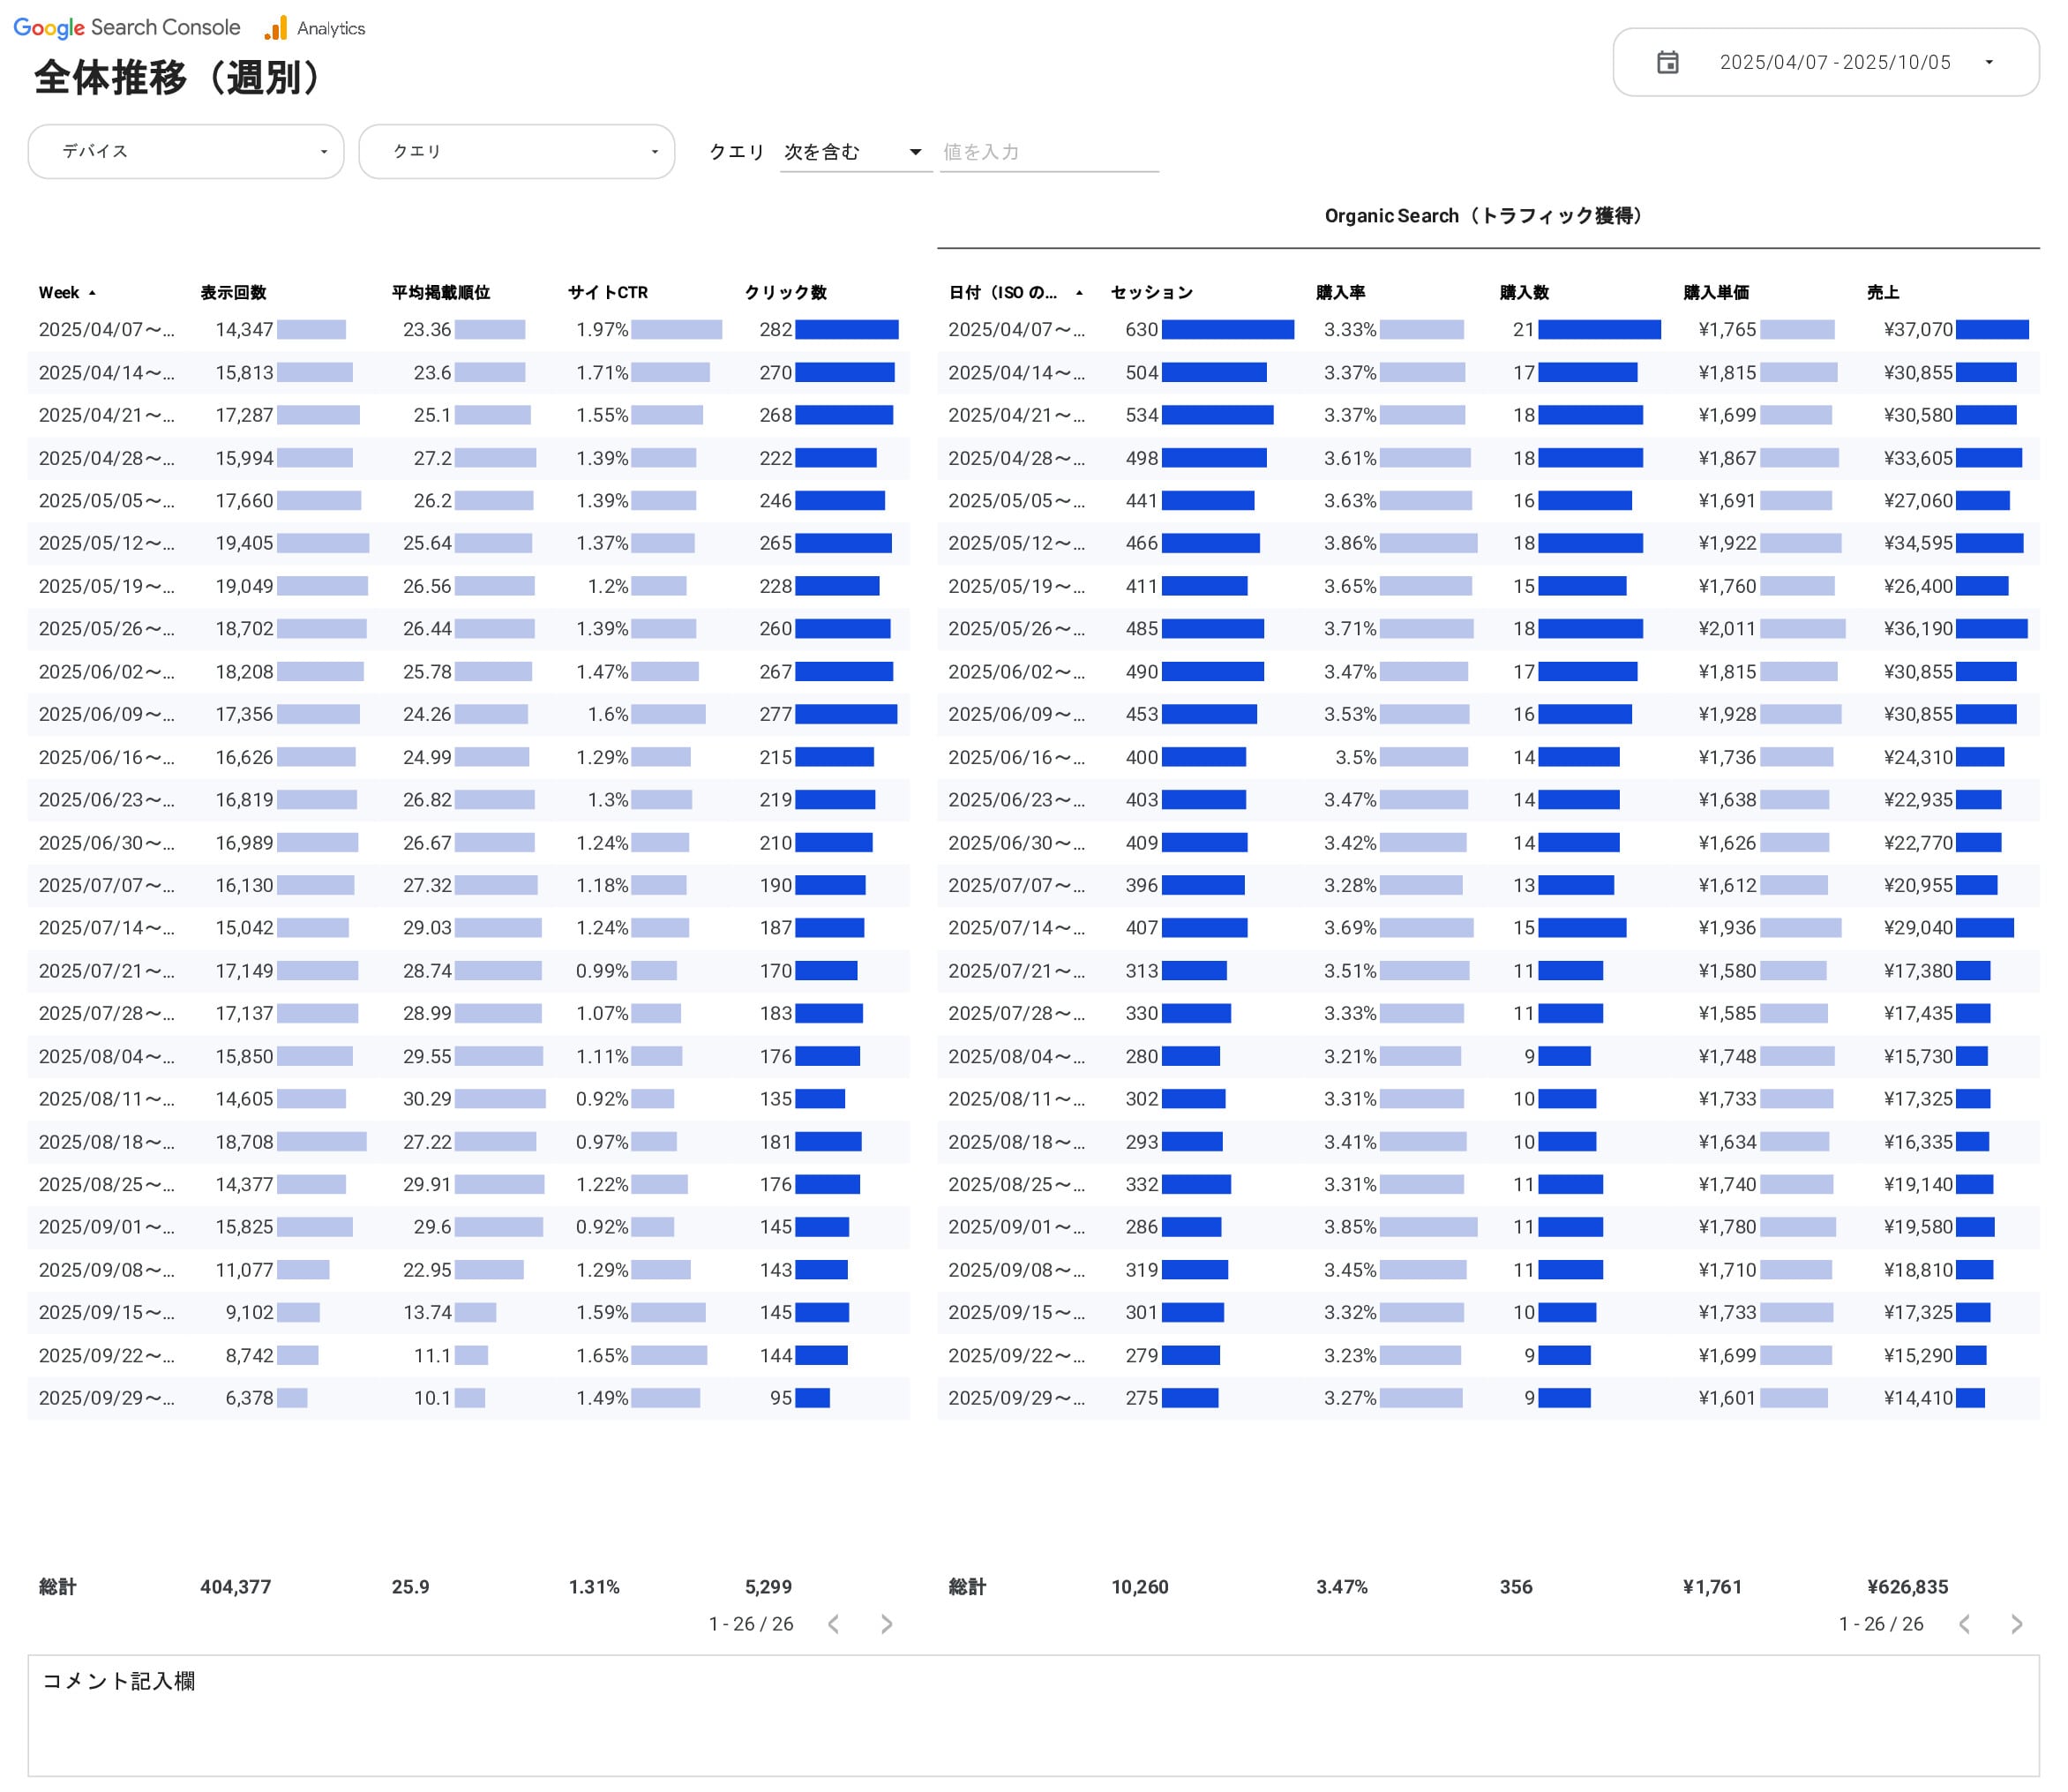Click the コメント記入欄 comment box
This screenshot has width=2068, height=1792.
pos(1033,1715)
